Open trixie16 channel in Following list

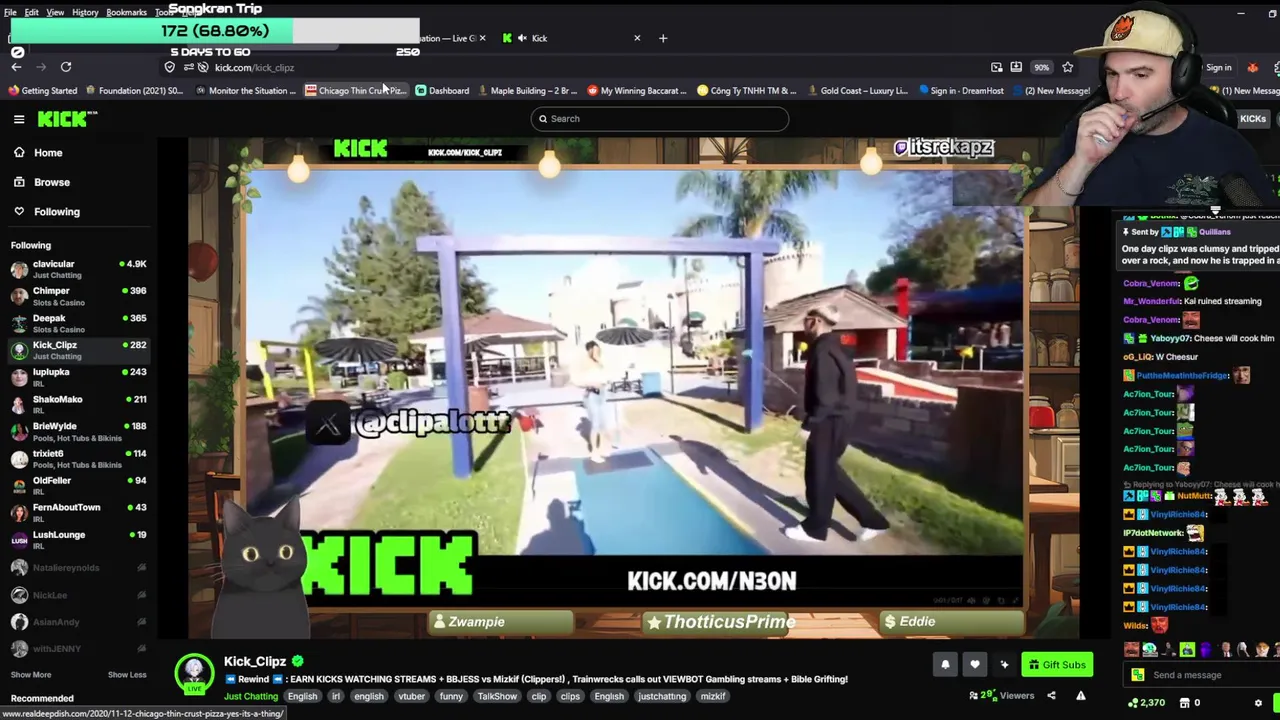point(78,458)
